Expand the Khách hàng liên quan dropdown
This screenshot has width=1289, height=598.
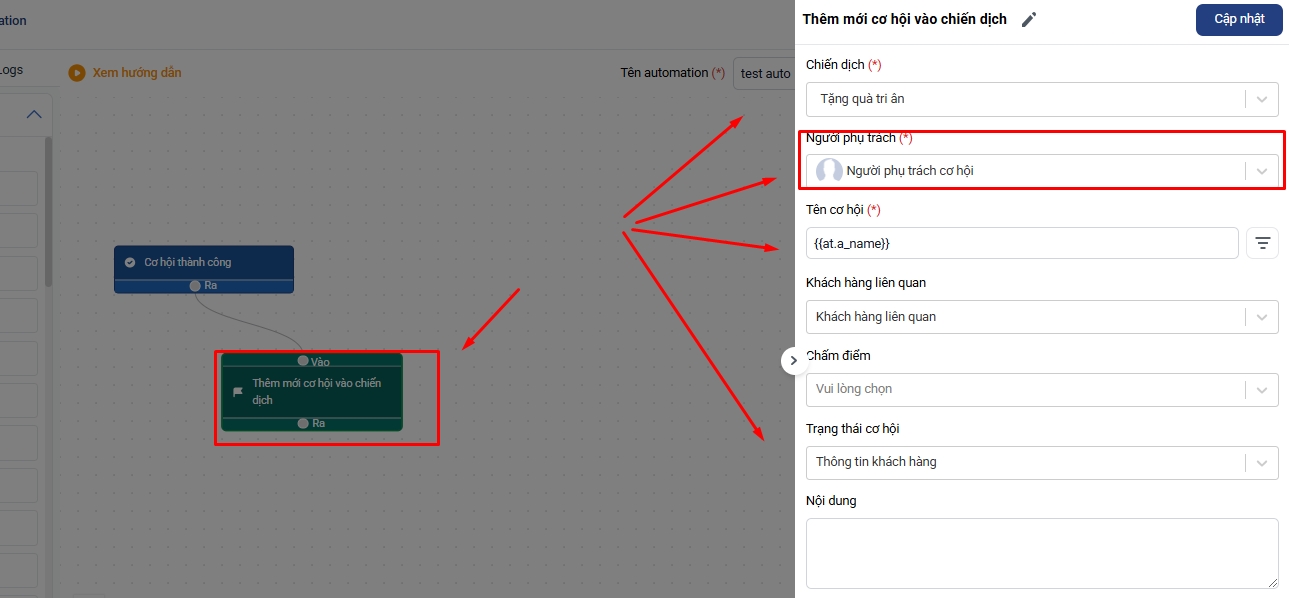coord(1261,317)
